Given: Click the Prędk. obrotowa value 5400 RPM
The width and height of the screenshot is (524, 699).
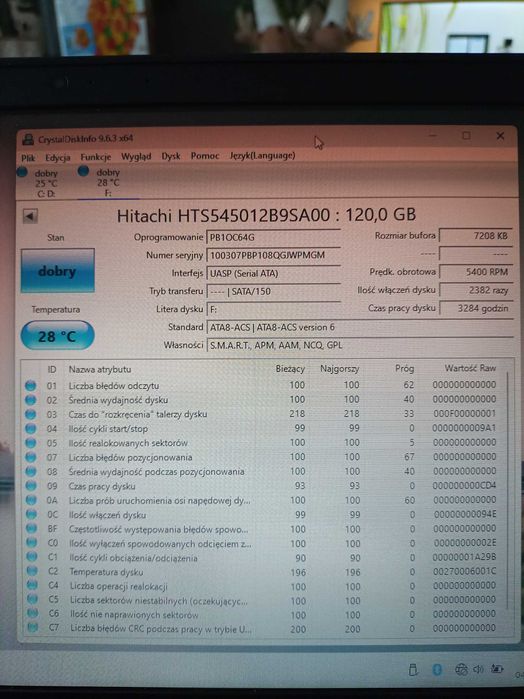Looking at the screenshot, I should [476, 271].
